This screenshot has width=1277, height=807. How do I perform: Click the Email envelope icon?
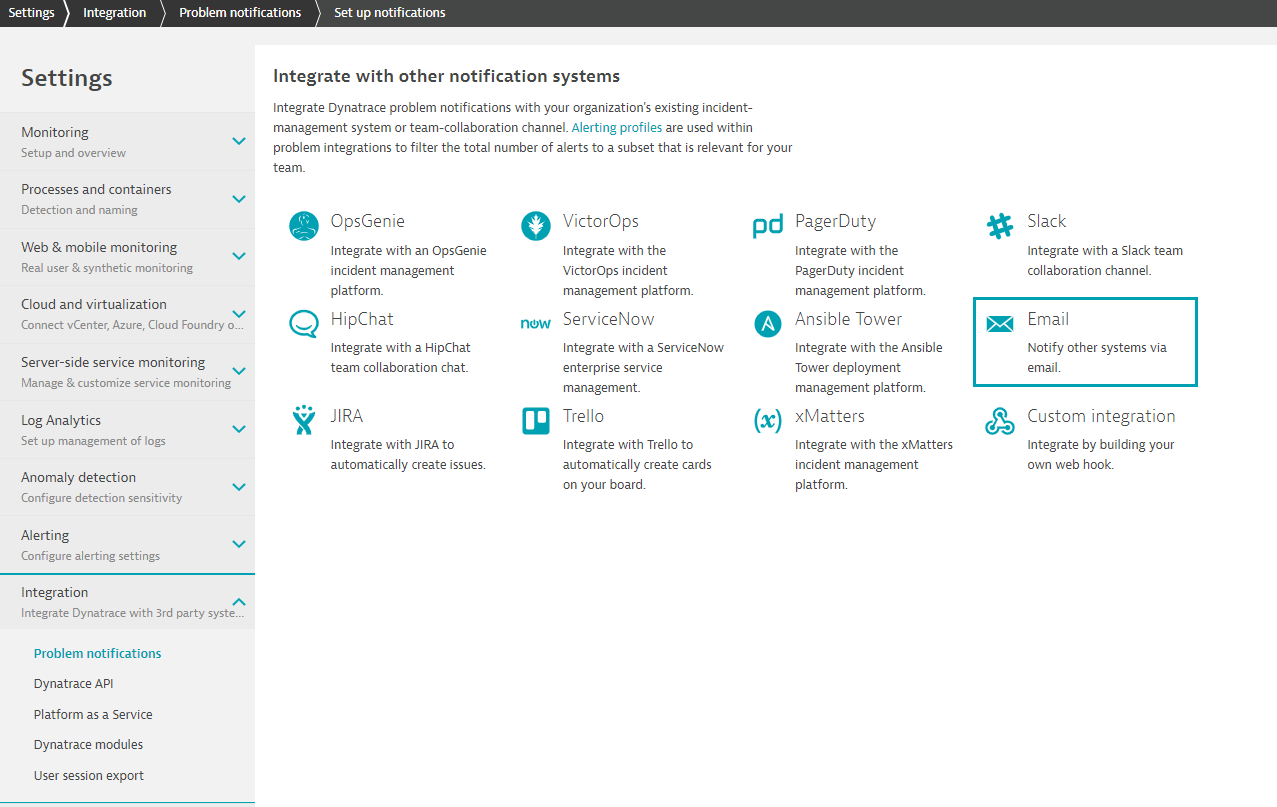tap(1000, 324)
